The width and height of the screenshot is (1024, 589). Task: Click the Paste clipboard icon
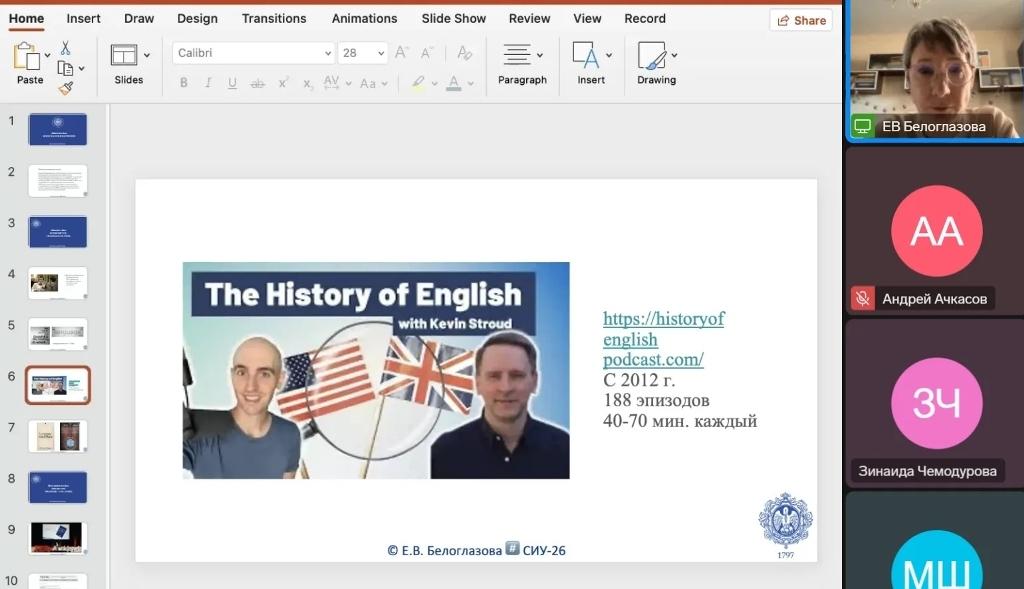27,57
